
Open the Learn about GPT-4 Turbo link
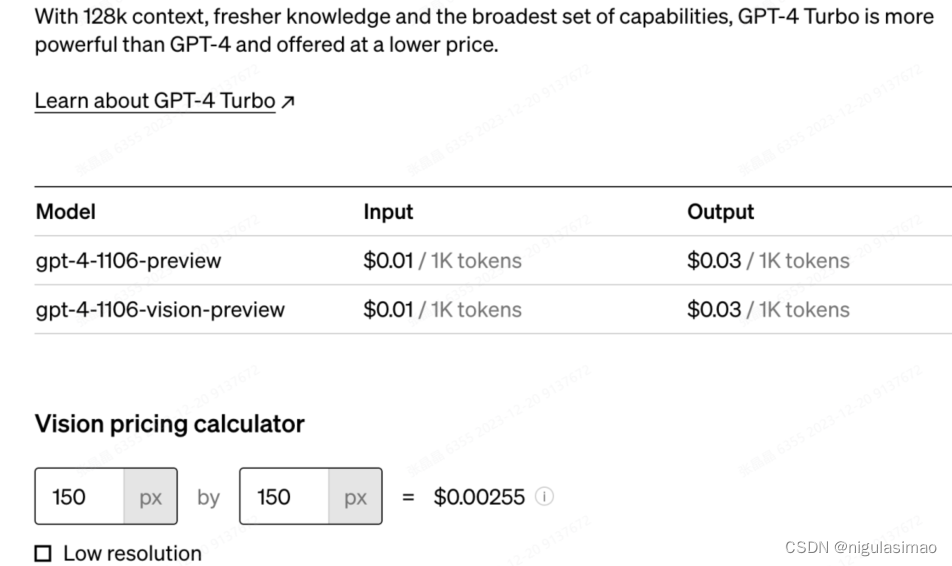pos(154,101)
